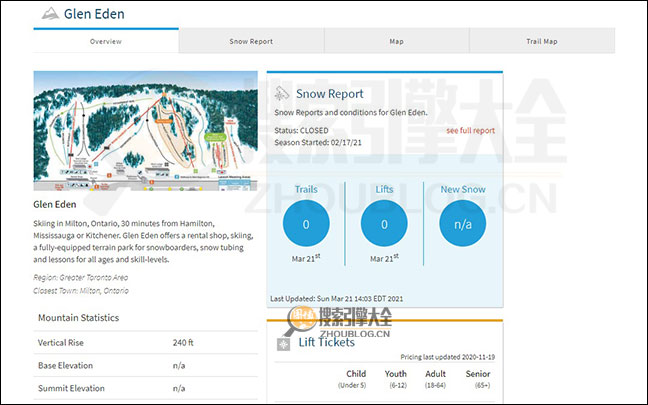Open the Snow Report tab

tap(251, 41)
